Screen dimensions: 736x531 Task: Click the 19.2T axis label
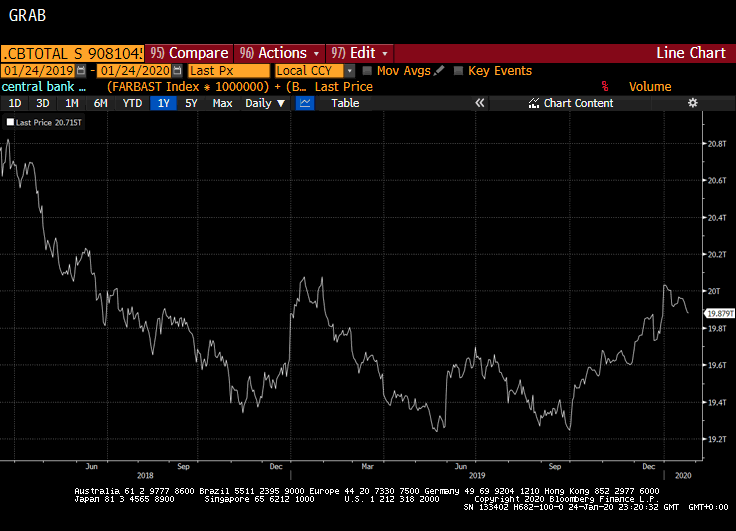pos(717,439)
